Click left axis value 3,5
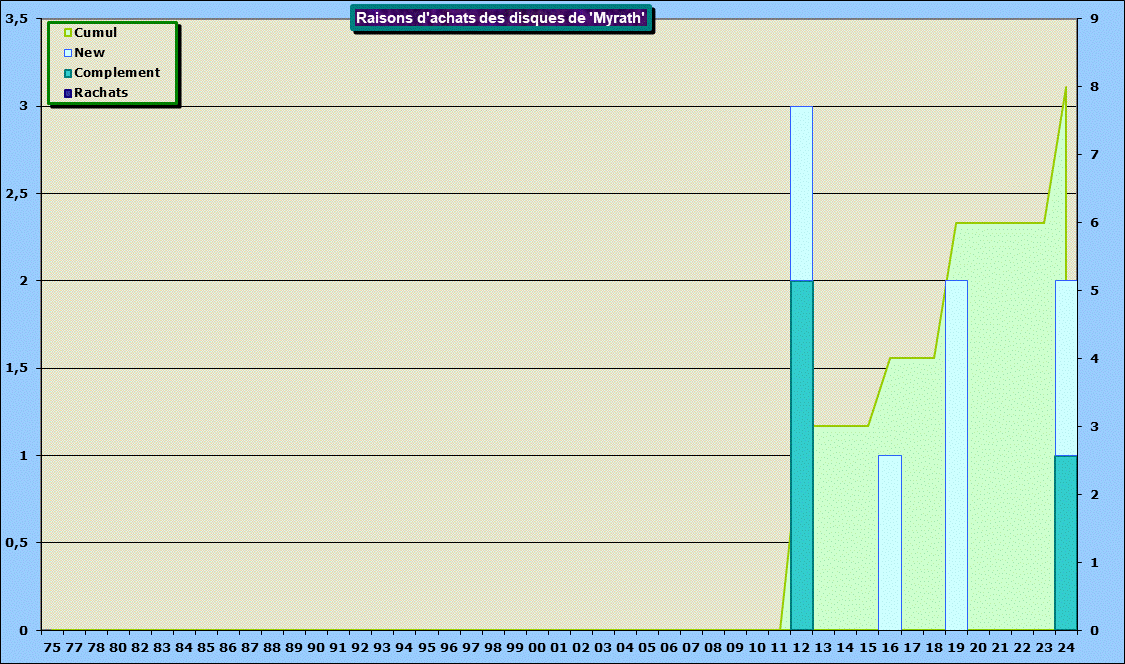 pos(17,19)
